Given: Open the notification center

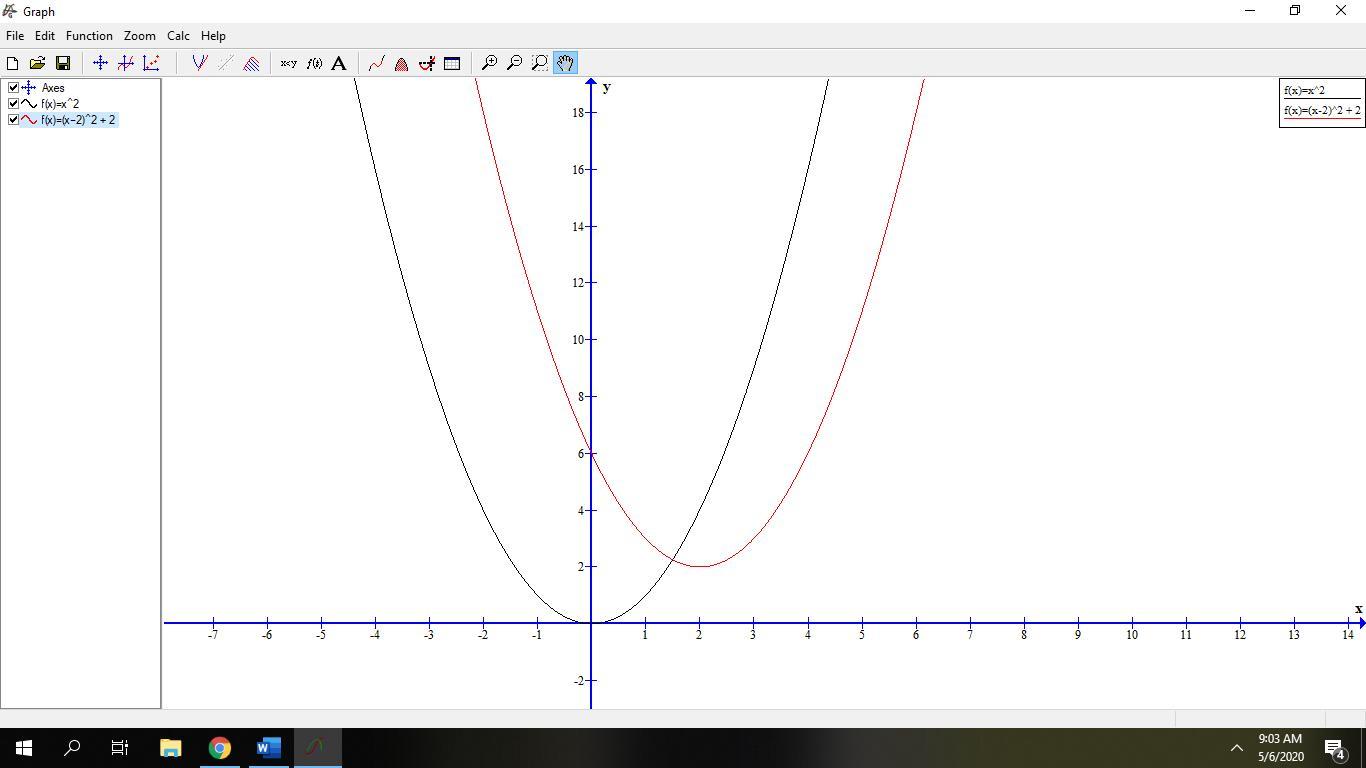Looking at the screenshot, I should click(x=1335, y=748).
